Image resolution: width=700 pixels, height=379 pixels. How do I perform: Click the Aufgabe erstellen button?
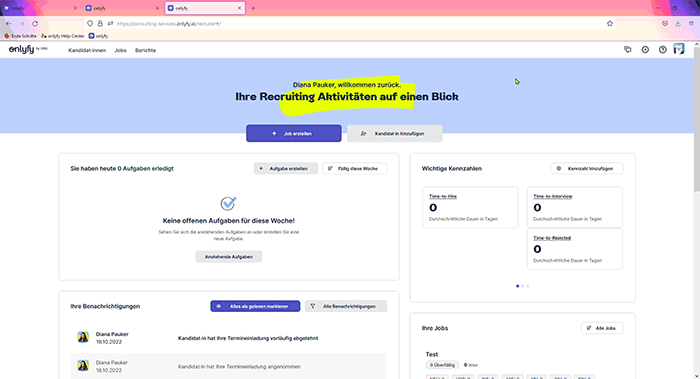click(286, 168)
